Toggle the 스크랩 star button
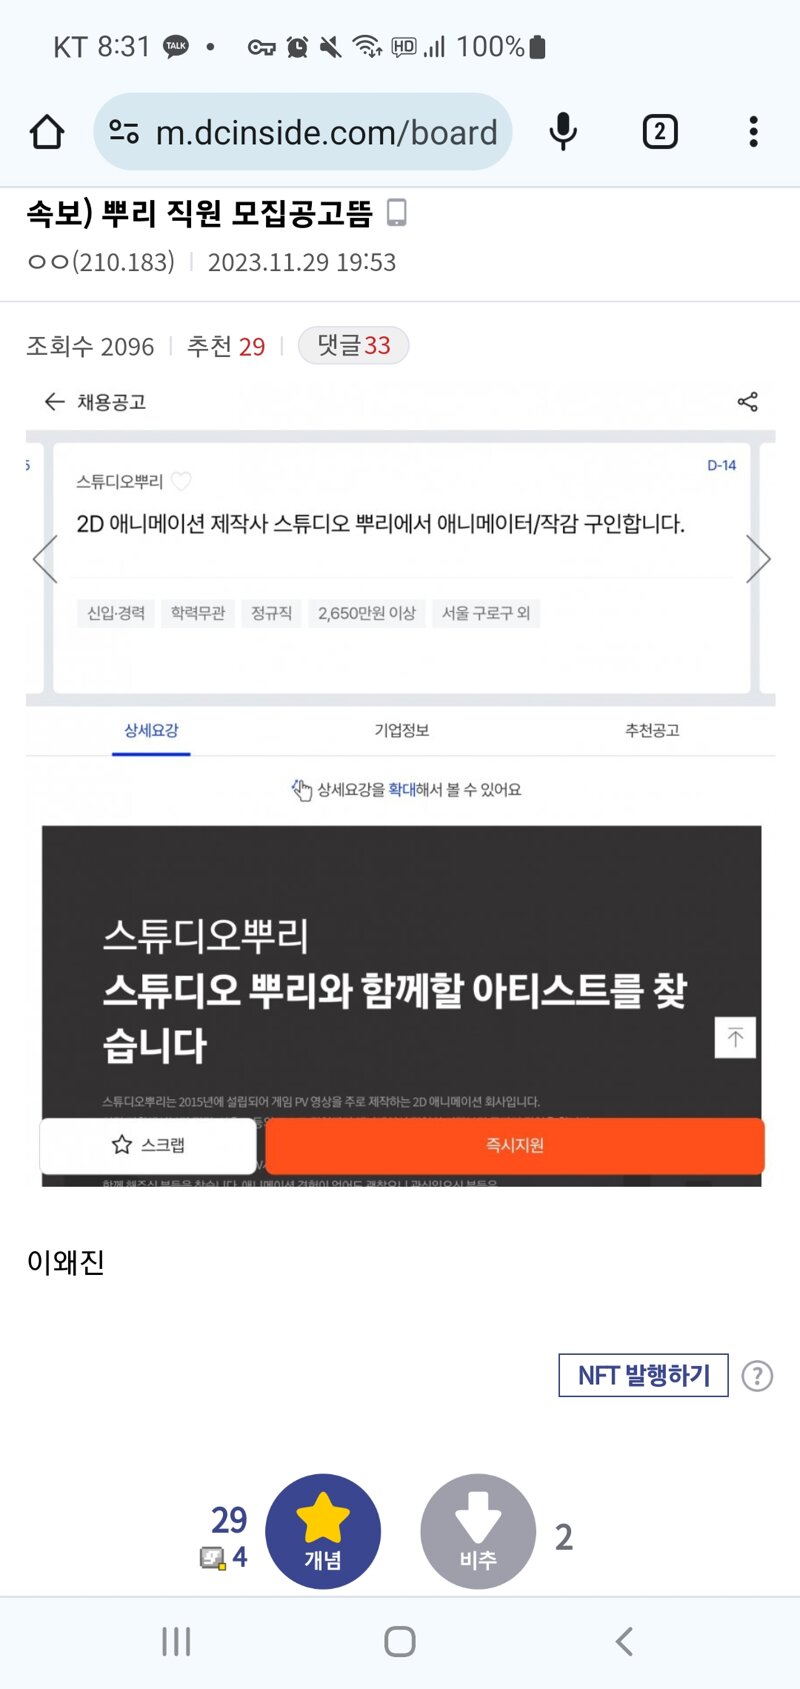This screenshot has width=800, height=1689. point(148,1145)
